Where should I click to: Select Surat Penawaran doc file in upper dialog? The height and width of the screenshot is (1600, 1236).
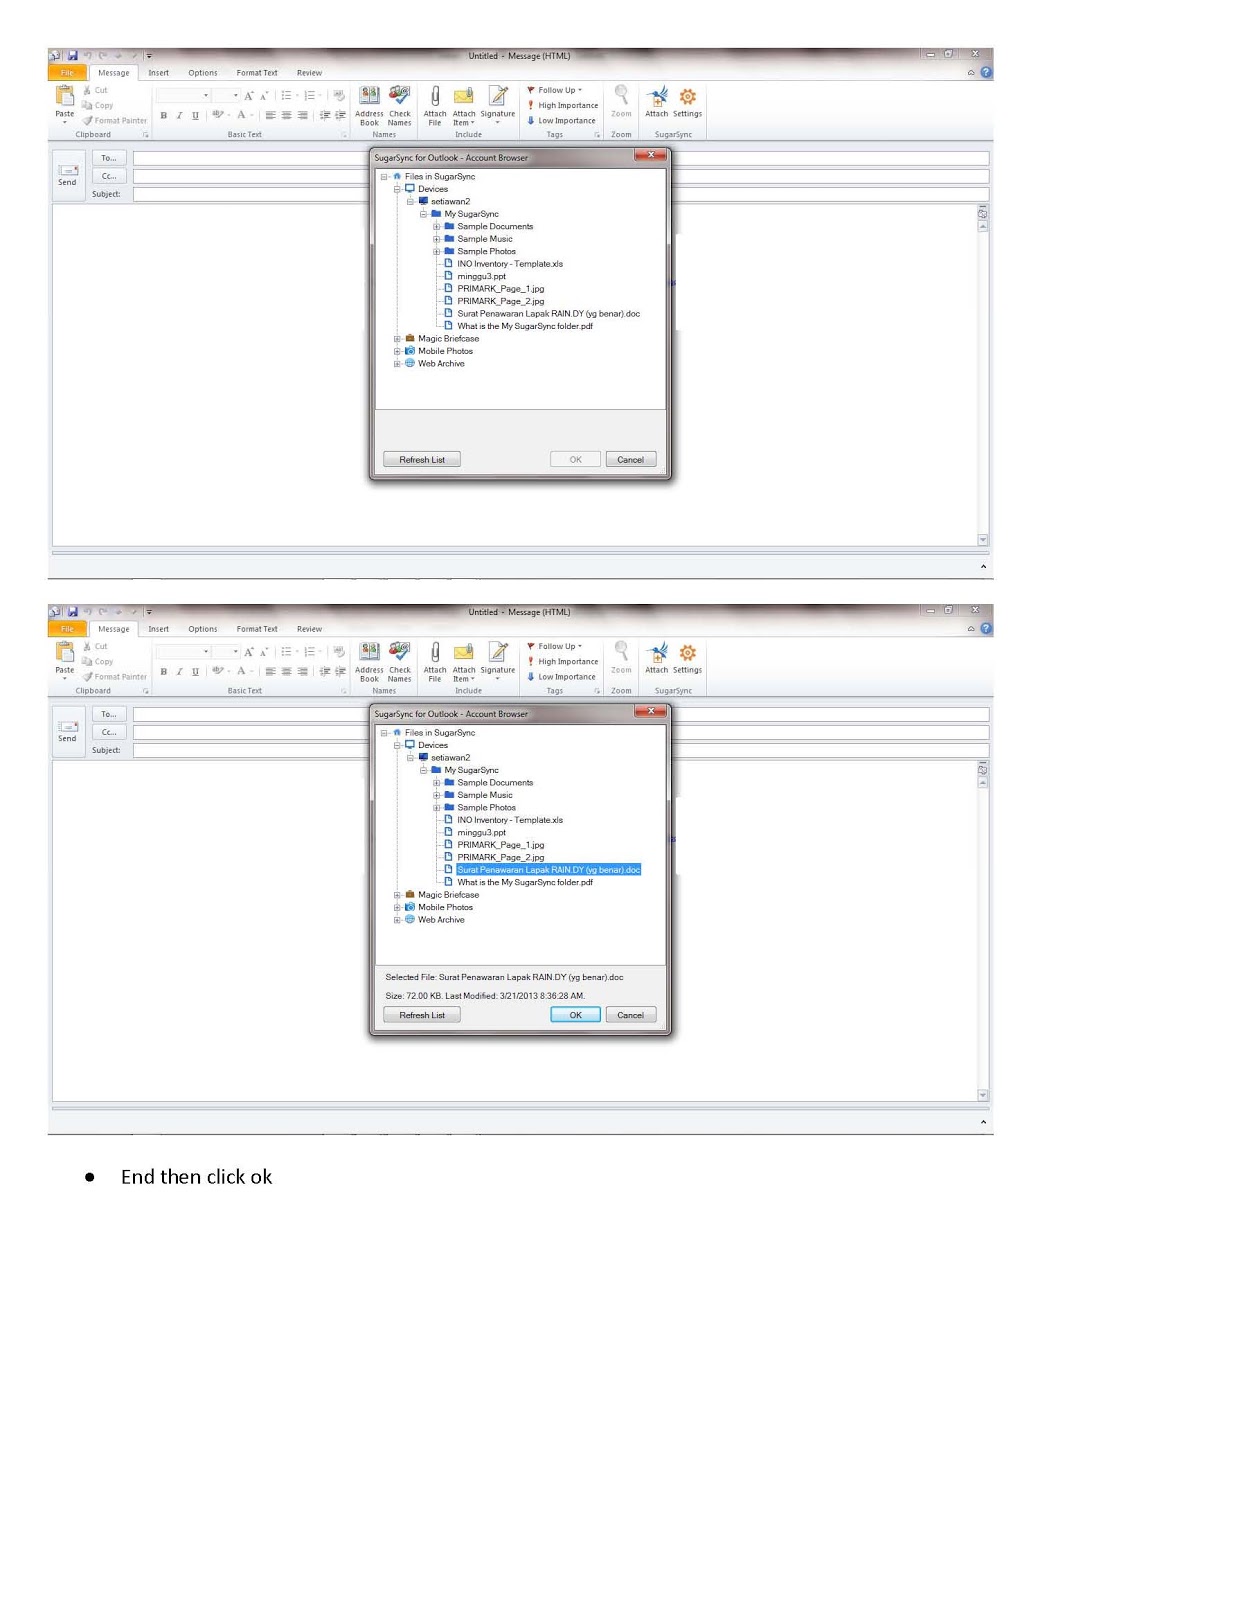pos(549,314)
